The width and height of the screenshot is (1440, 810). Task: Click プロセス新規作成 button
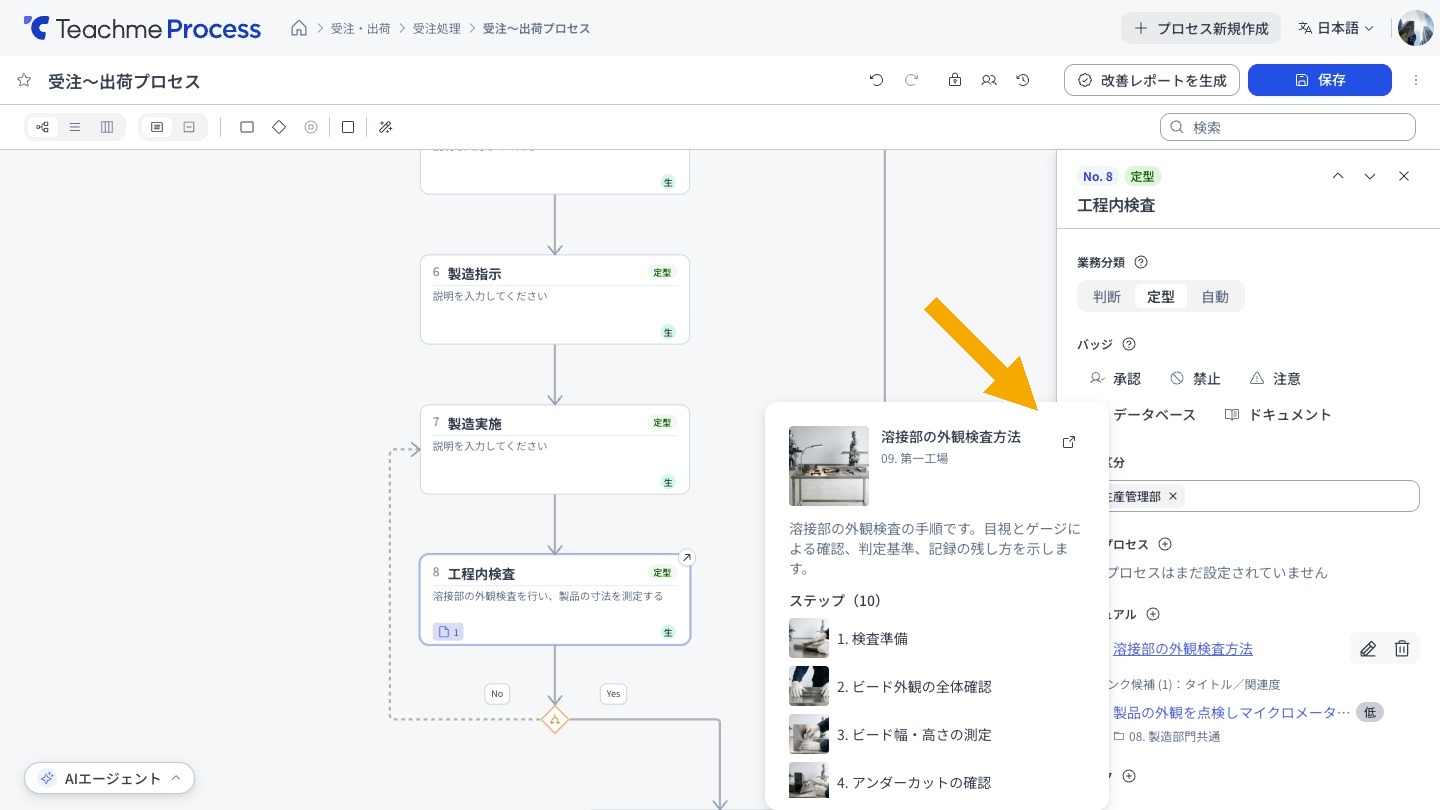click(1201, 28)
